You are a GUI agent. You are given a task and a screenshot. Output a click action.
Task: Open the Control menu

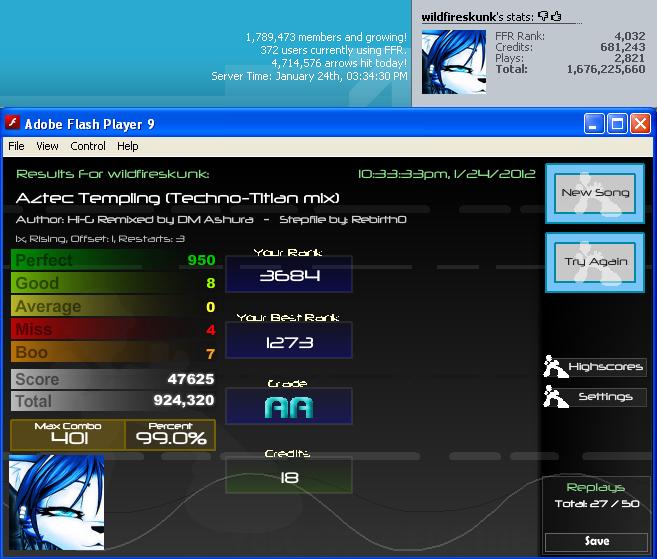pyautogui.click(x=88, y=146)
